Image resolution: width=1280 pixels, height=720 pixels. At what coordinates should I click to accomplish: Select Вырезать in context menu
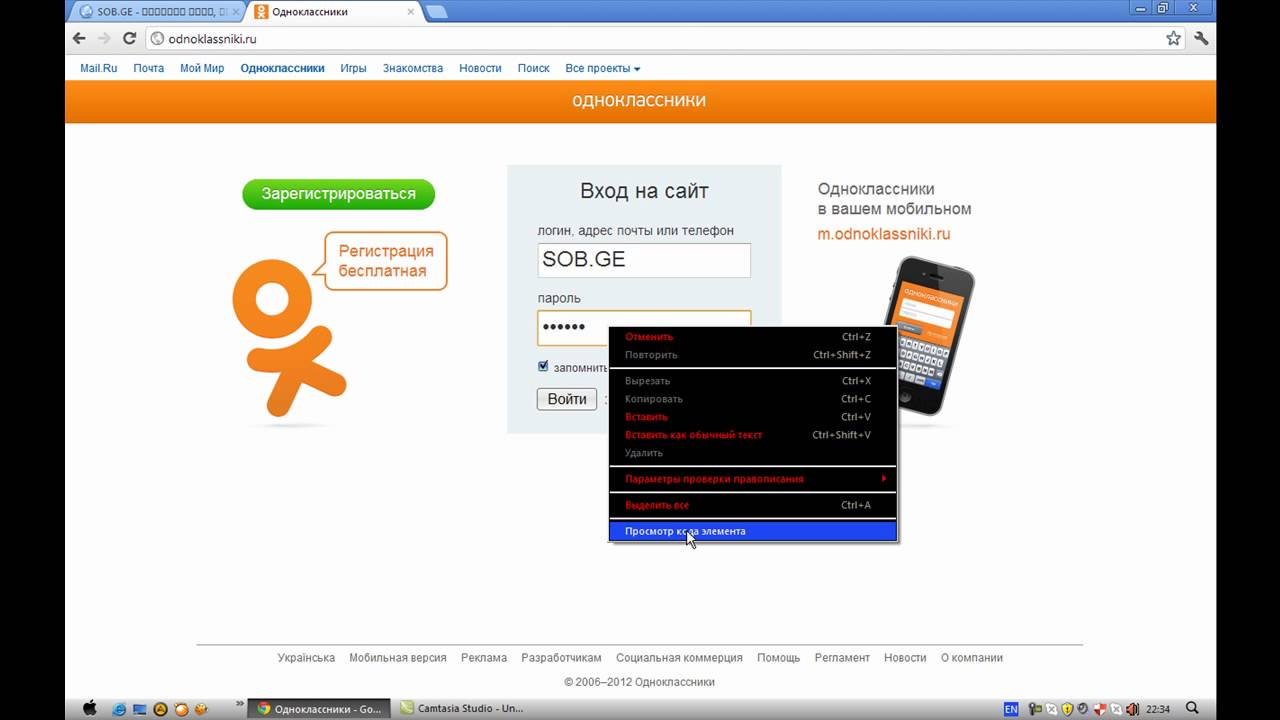click(753, 381)
